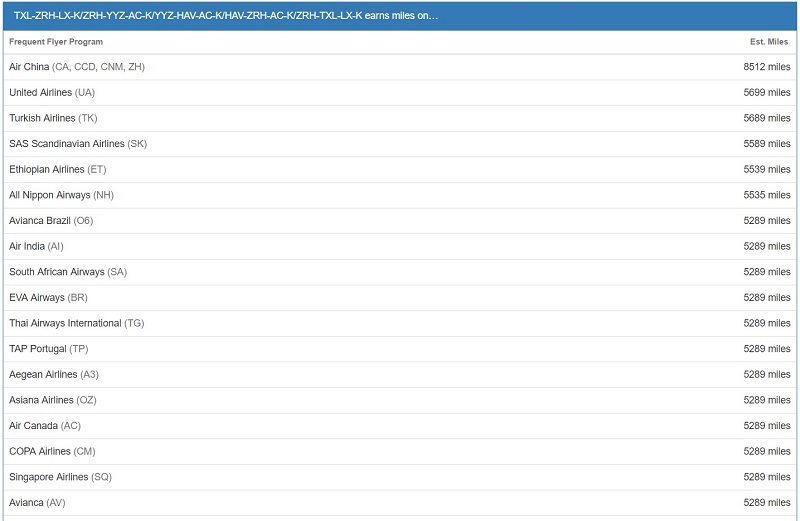Click the TXL-ZRH-LX-K route title in the blue header
This screenshot has width=800, height=521.
(x=226, y=15)
